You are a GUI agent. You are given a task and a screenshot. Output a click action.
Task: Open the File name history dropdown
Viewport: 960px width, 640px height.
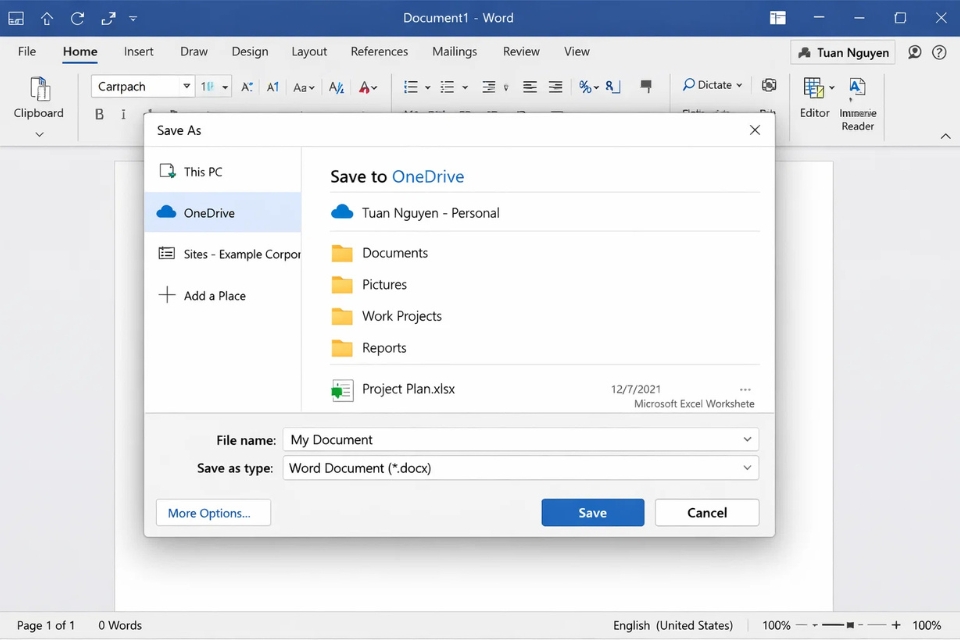click(747, 439)
